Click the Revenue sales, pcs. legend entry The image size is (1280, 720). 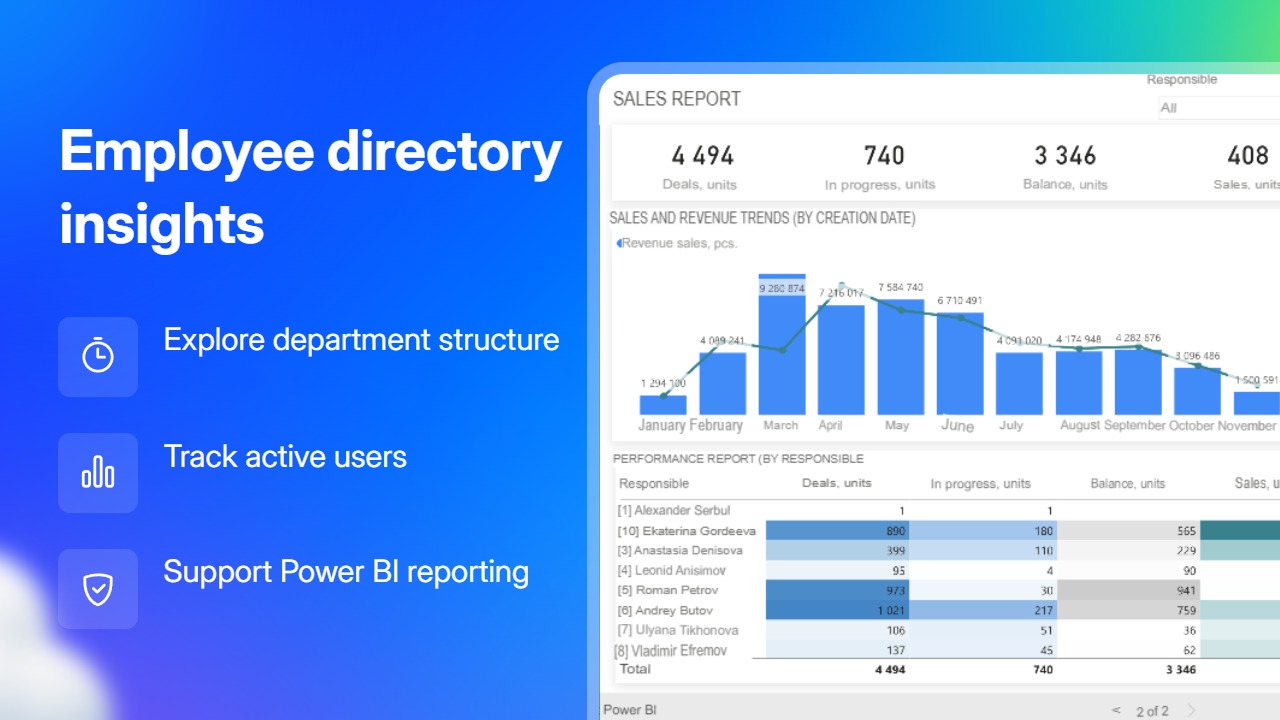[677, 243]
